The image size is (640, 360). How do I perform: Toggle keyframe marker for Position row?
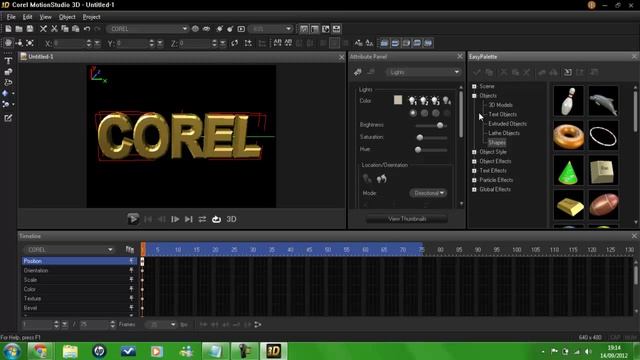tap(131, 261)
